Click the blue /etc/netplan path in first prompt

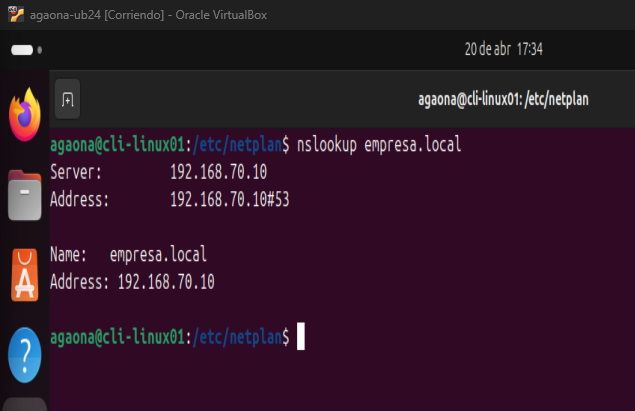(237, 145)
